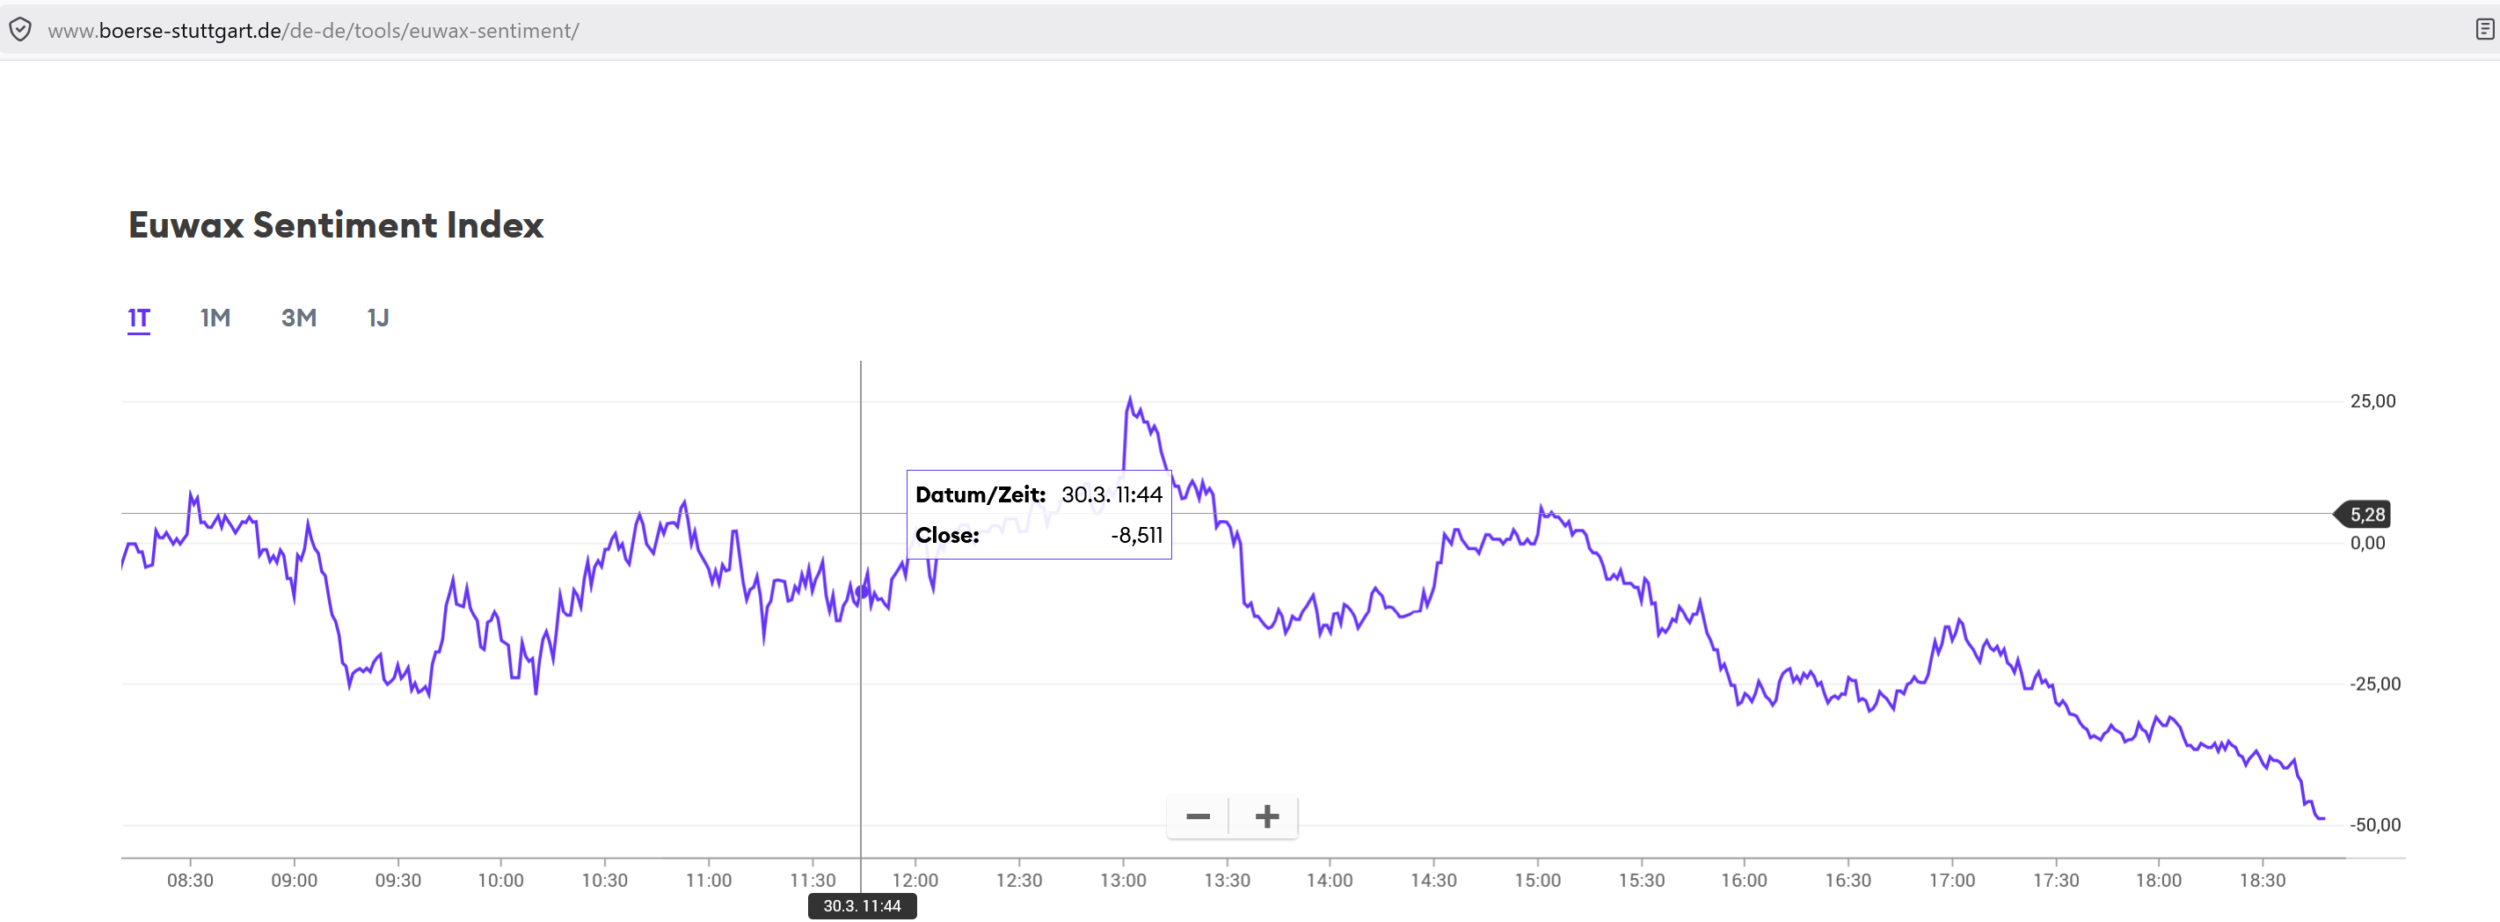Click the 15:00 time axis label
Screen dimensions: 2500x922
click(x=1537, y=880)
